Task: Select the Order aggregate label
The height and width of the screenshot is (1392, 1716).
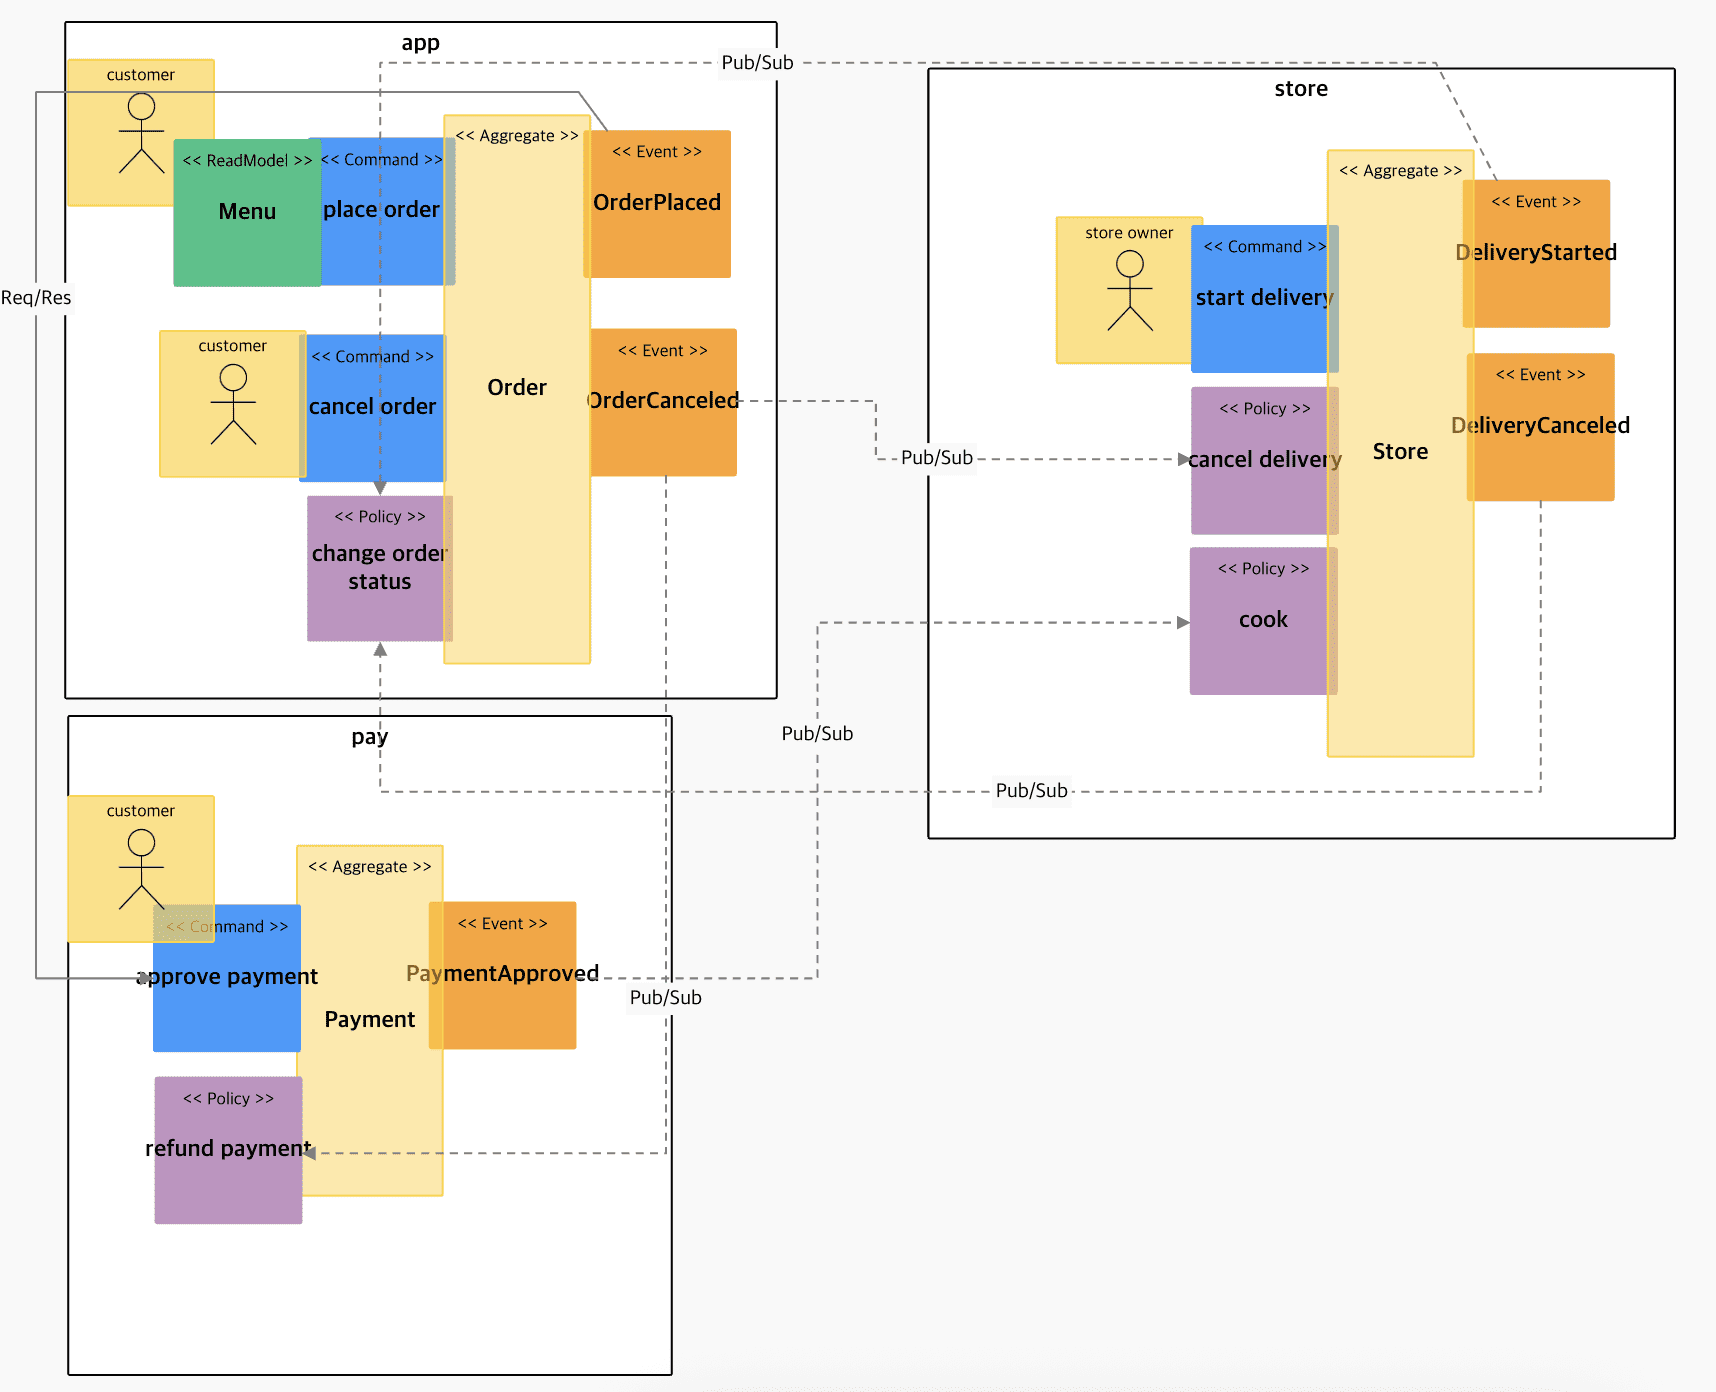Action: pyautogui.click(x=517, y=387)
